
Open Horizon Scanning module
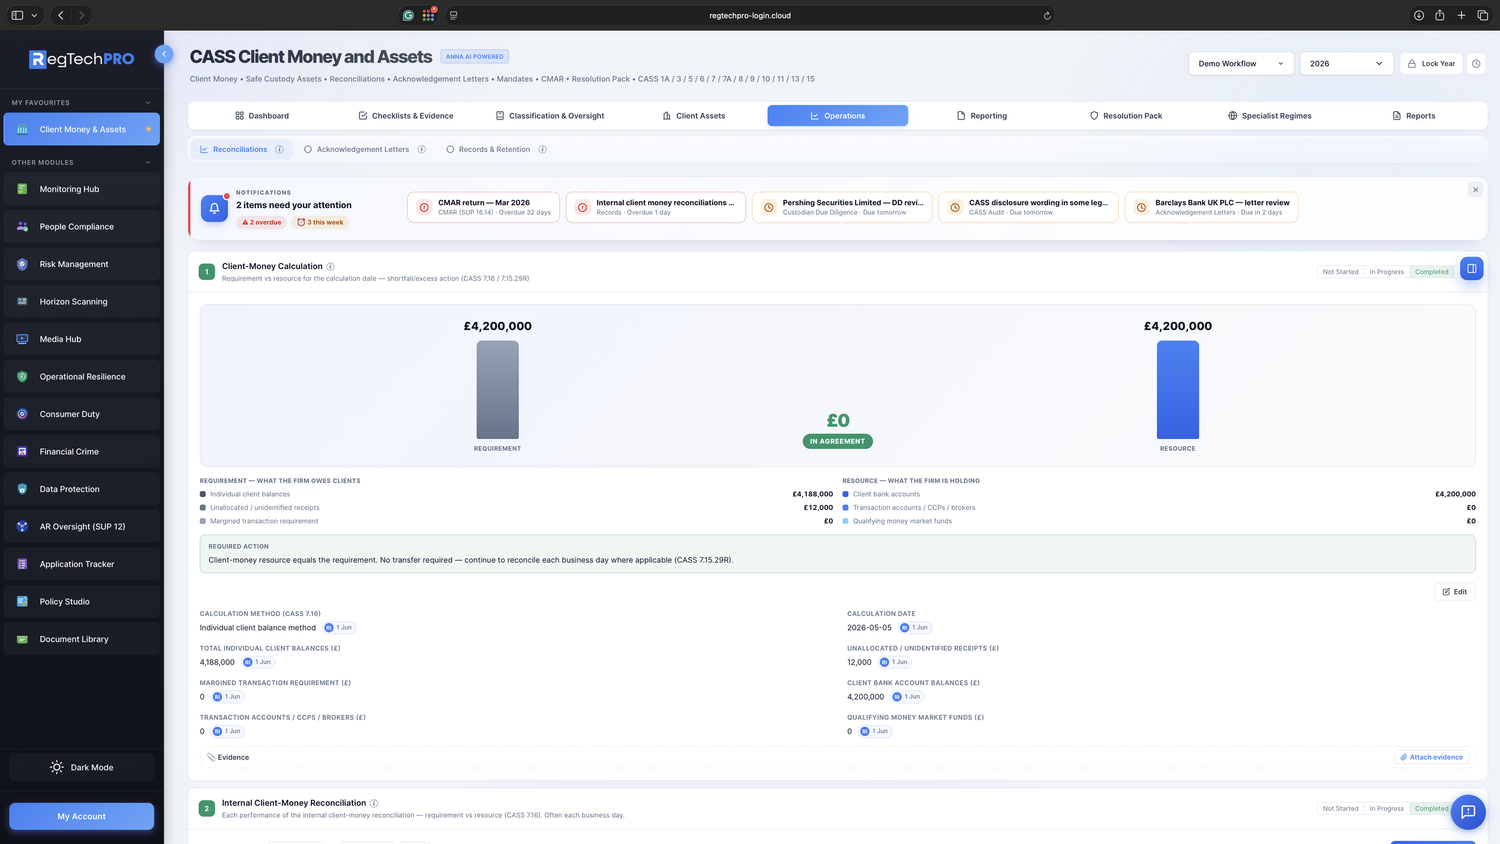pyautogui.click(x=82, y=302)
